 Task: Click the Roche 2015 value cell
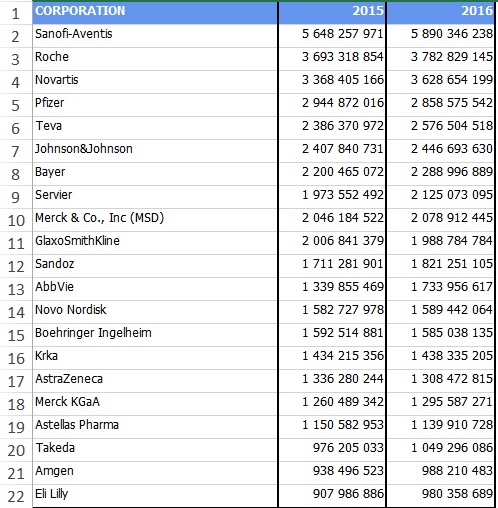click(x=332, y=59)
